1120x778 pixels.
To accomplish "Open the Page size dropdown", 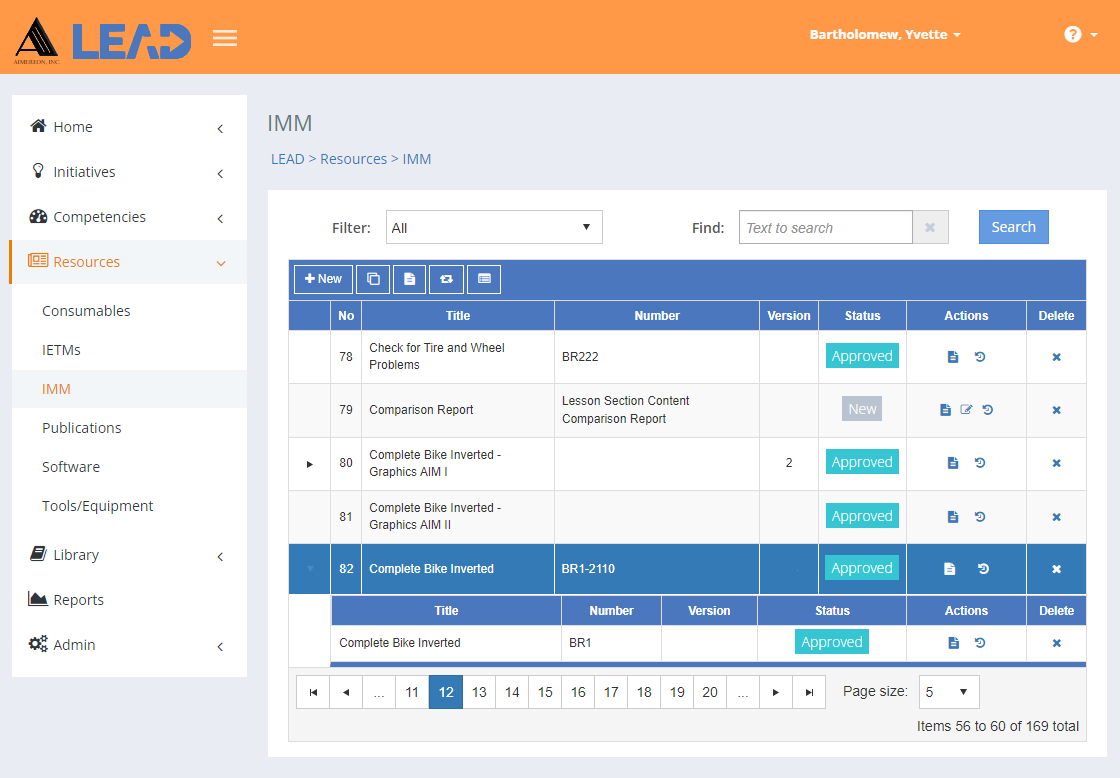I will coord(949,692).
